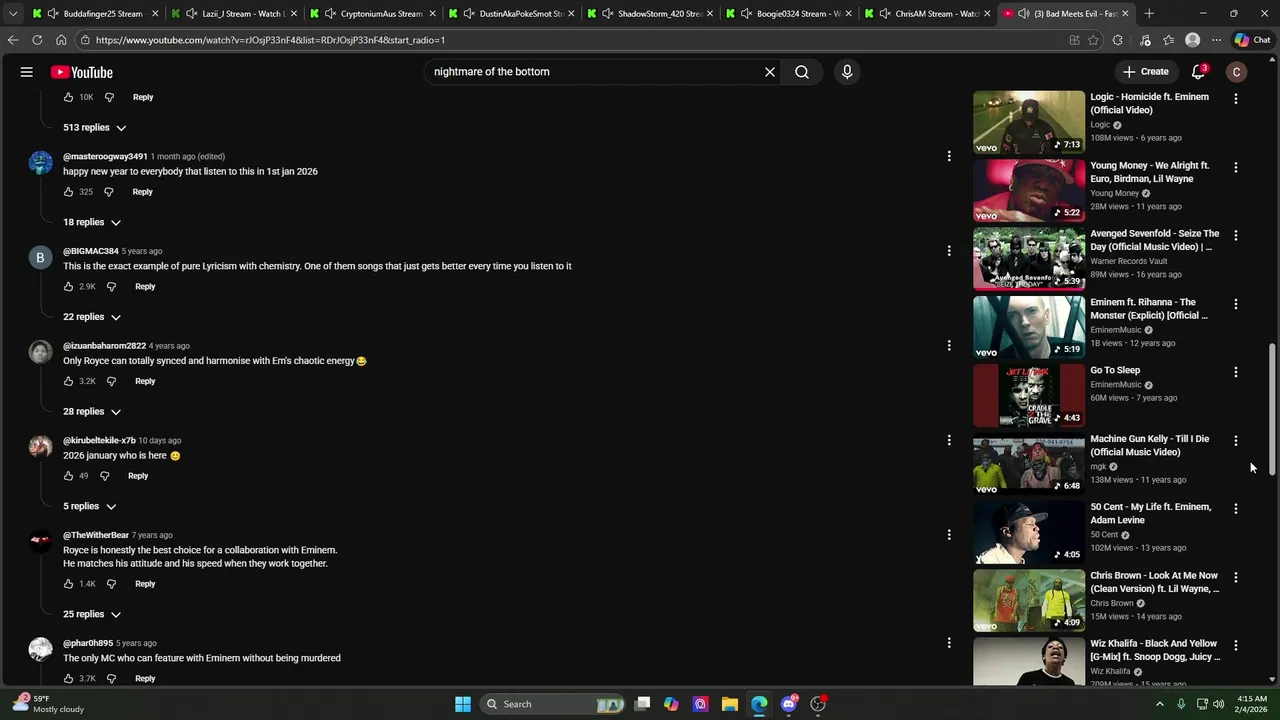This screenshot has width=1280, height=720.
Task: Open the @TheWitherBear channel link
Action: (x=96, y=535)
